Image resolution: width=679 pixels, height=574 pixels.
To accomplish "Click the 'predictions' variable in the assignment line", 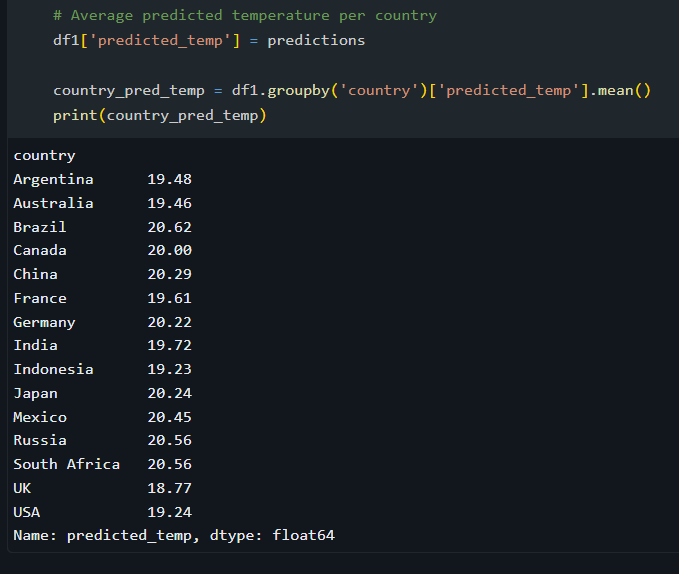I will tap(316, 40).
